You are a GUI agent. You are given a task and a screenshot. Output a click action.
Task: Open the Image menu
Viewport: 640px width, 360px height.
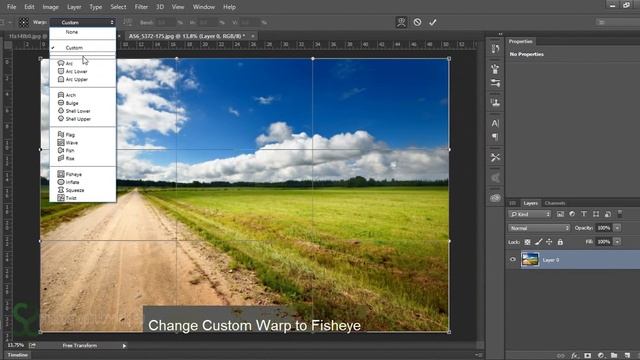[x=51, y=7]
